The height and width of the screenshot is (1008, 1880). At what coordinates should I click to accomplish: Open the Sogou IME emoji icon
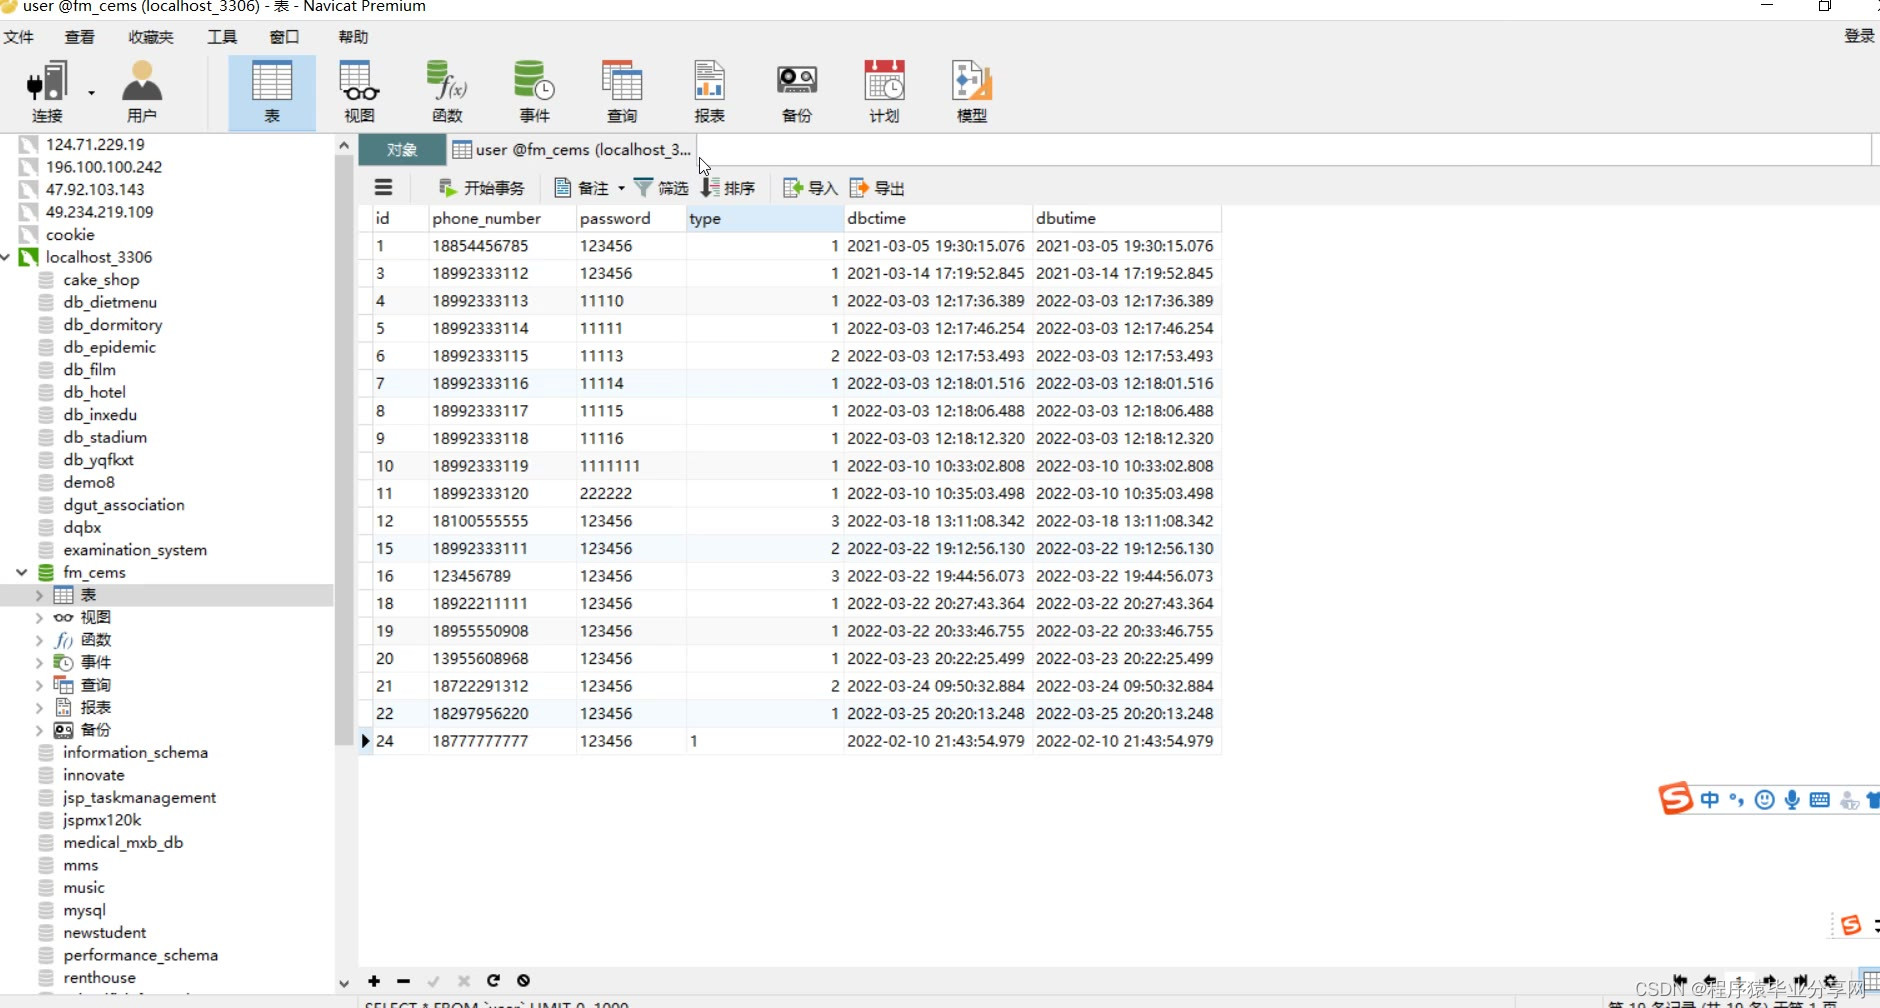click(x=1765, y=799)
